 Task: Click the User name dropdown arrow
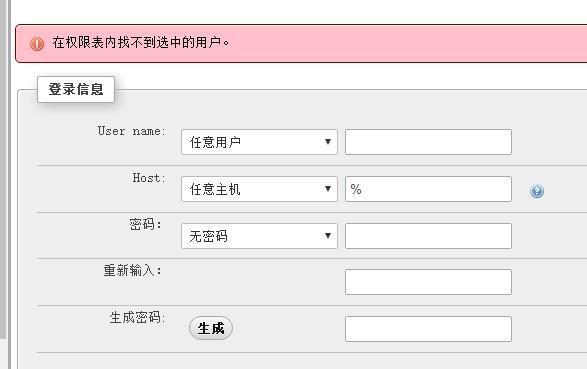tap(328, 141)
